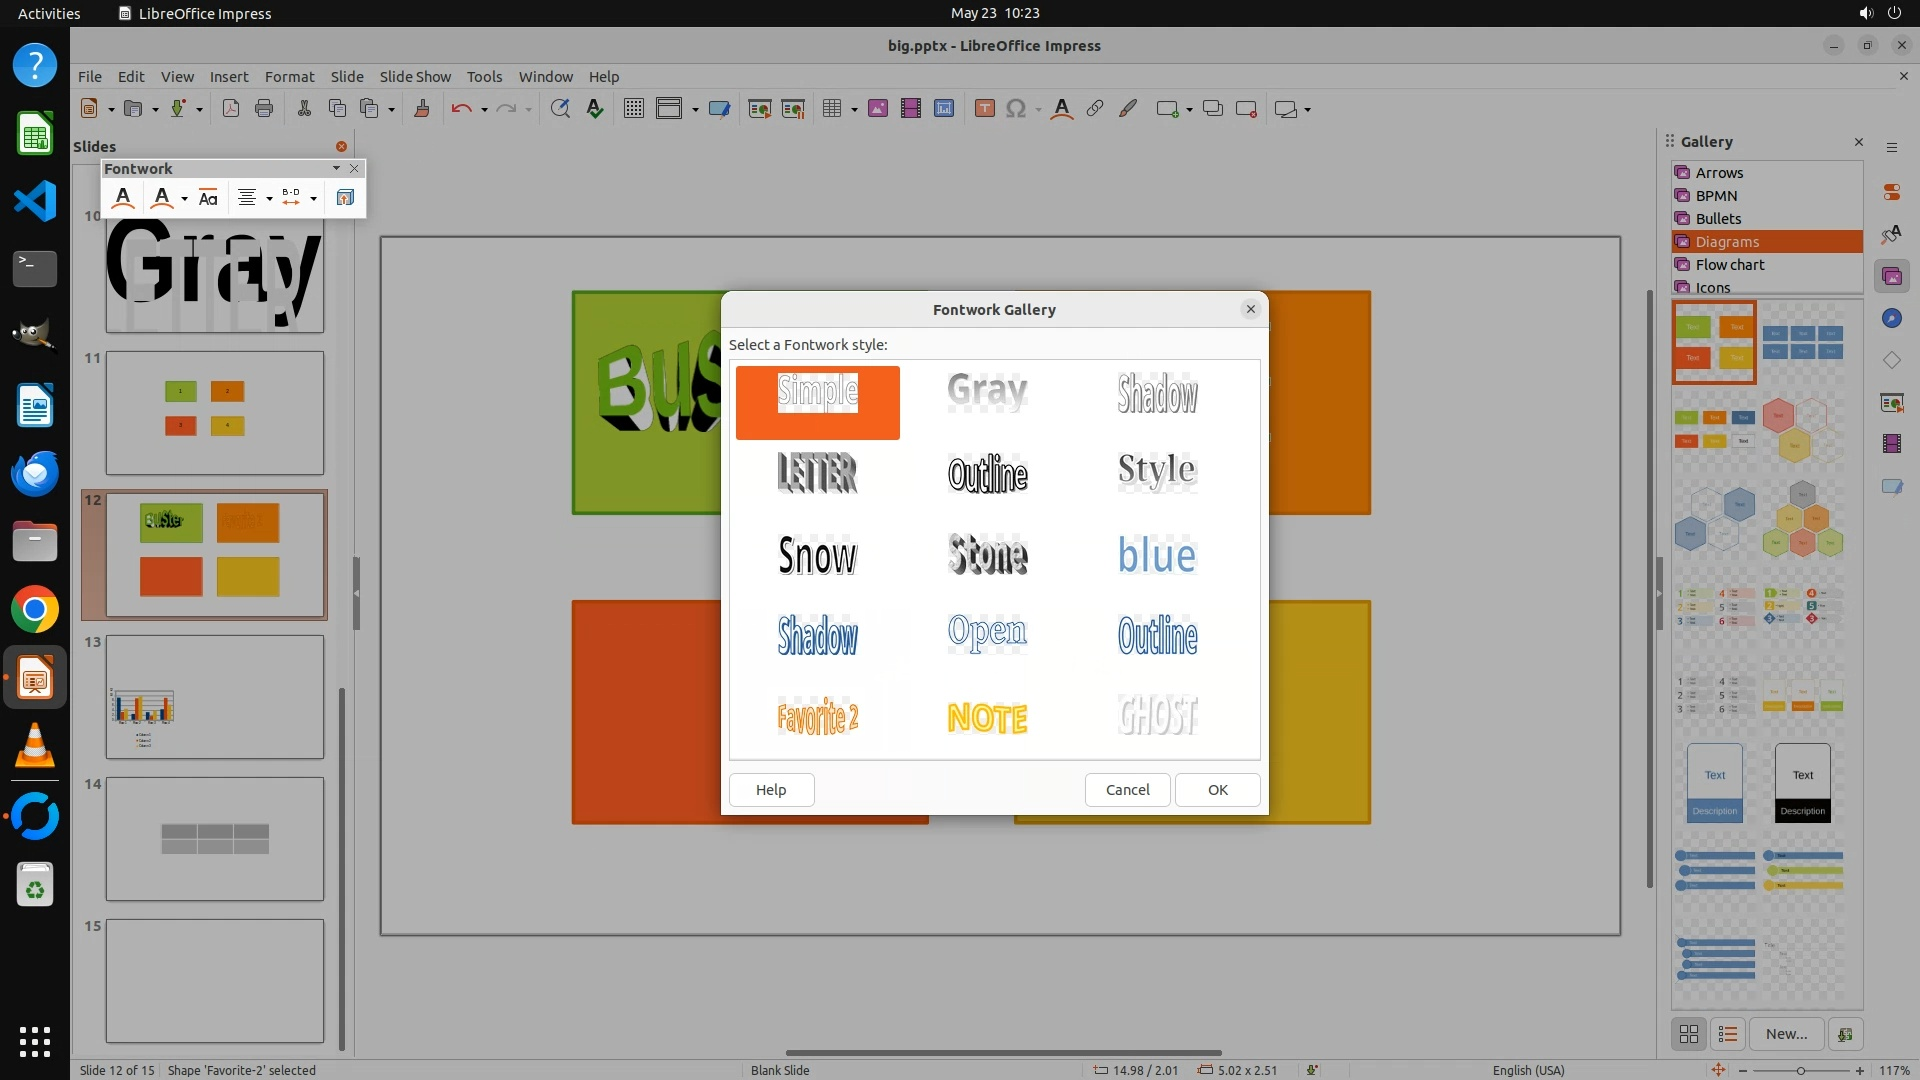Select the 'Snow' Fontwork style

point(817,555)
